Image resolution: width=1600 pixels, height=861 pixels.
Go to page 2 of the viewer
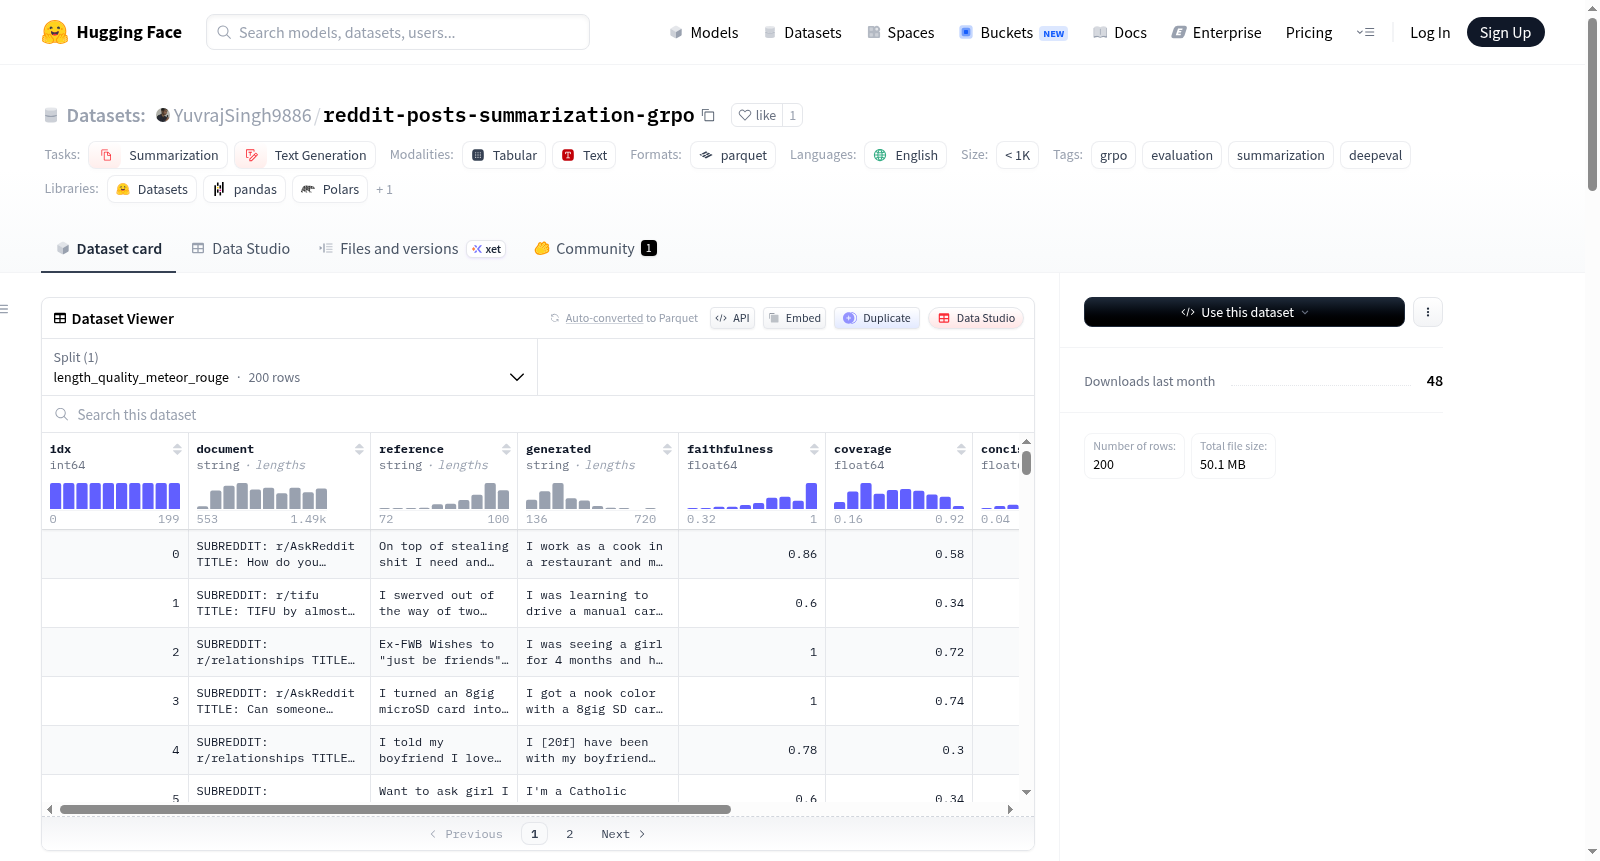tap(570, 834)
